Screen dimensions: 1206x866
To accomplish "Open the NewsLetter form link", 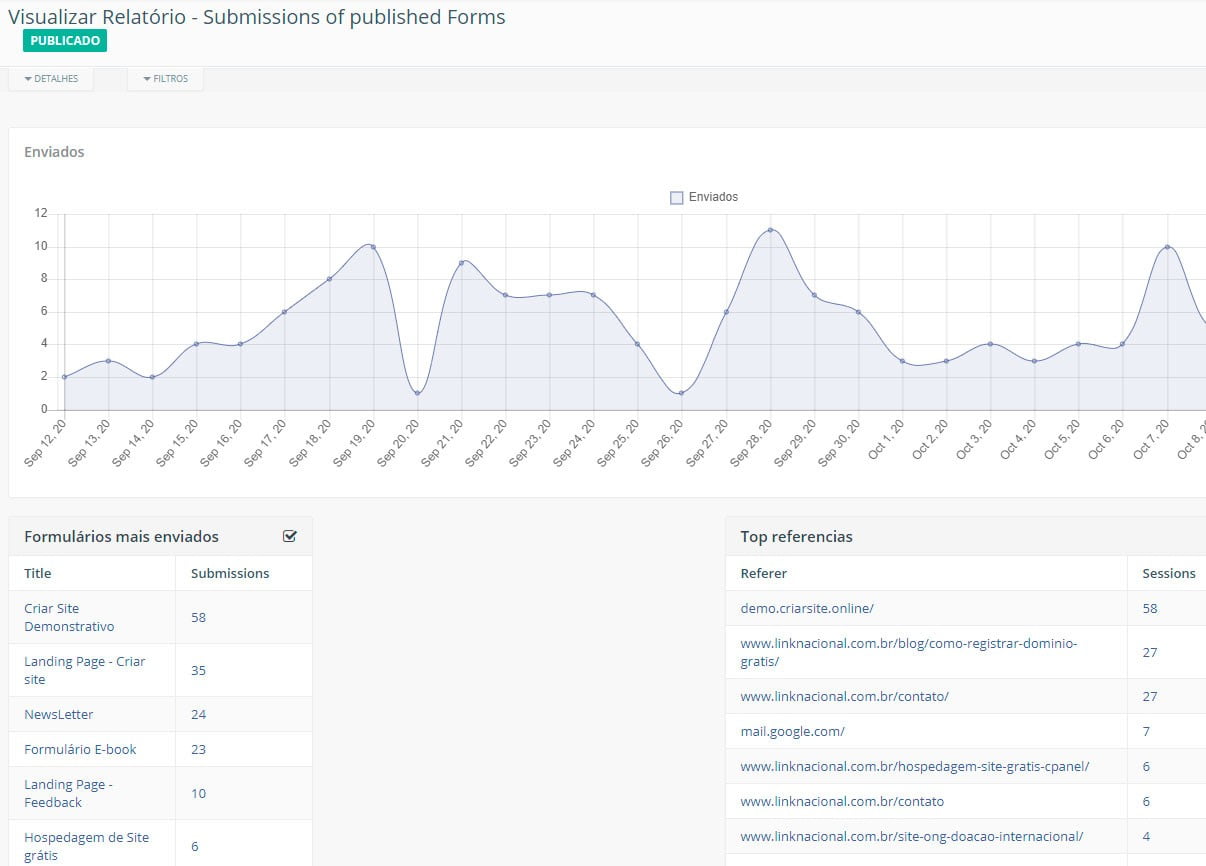I will (x=58, y=714).
